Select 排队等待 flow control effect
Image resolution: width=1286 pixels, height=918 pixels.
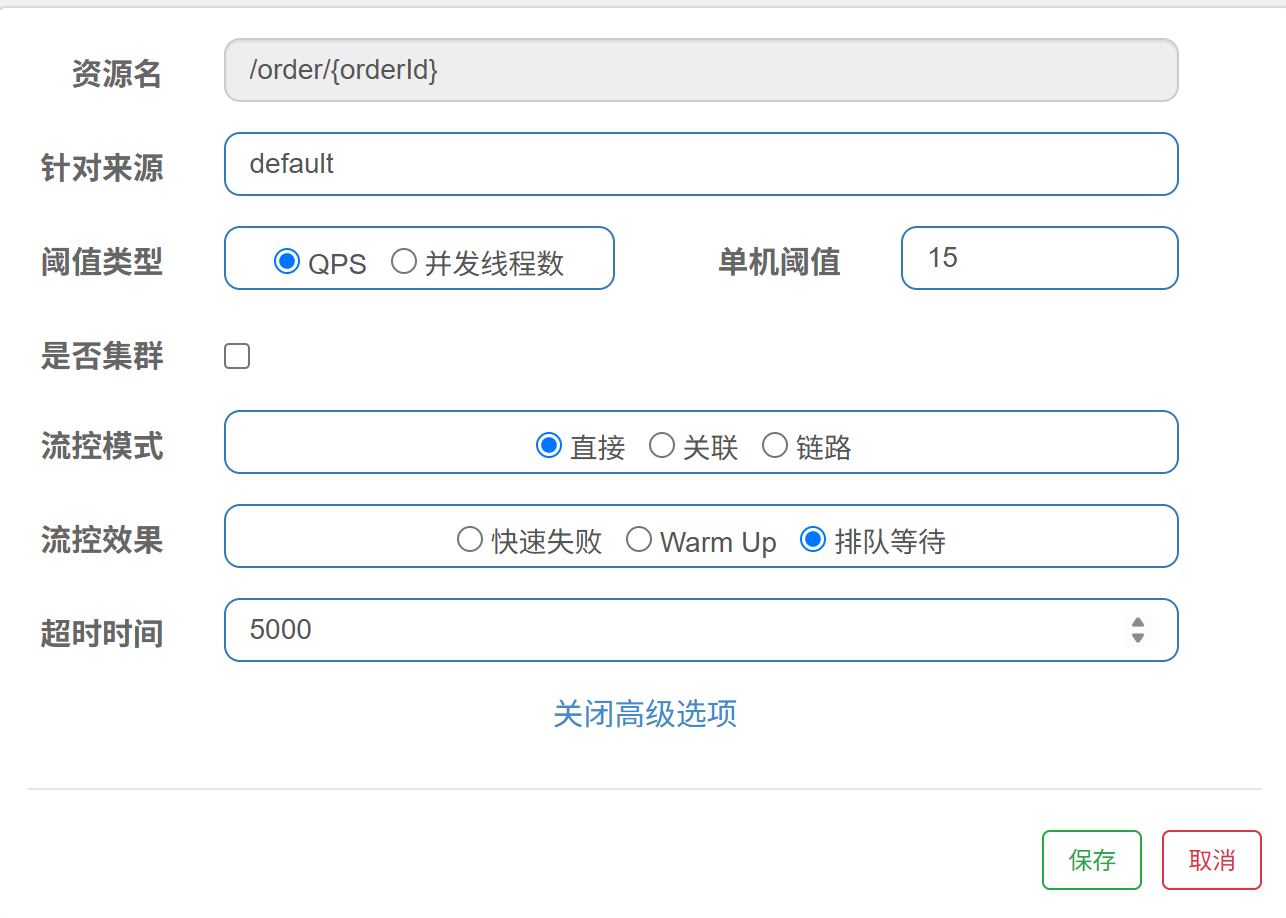[x=813, y=540]
